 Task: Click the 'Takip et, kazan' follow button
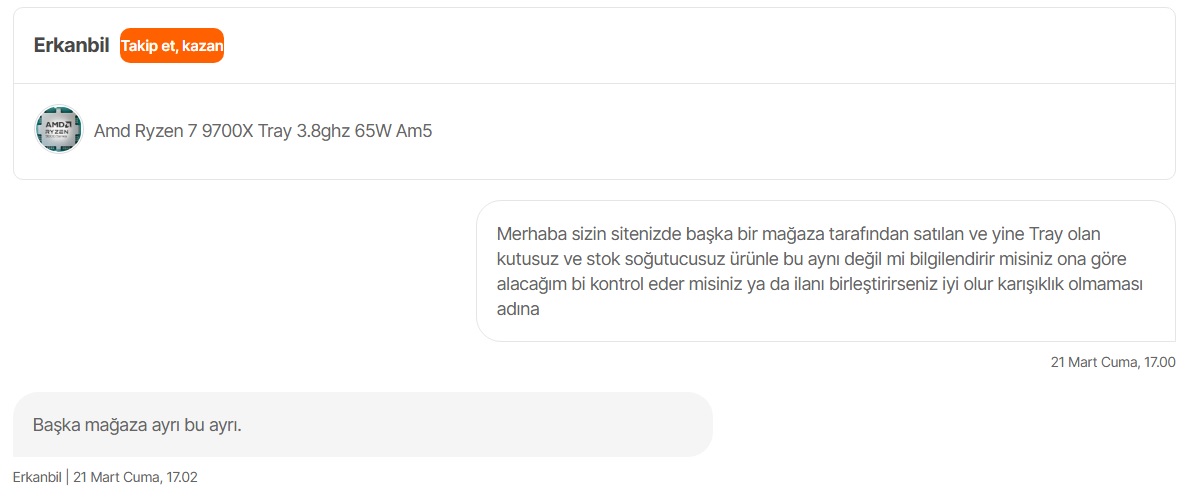point(172,46)
